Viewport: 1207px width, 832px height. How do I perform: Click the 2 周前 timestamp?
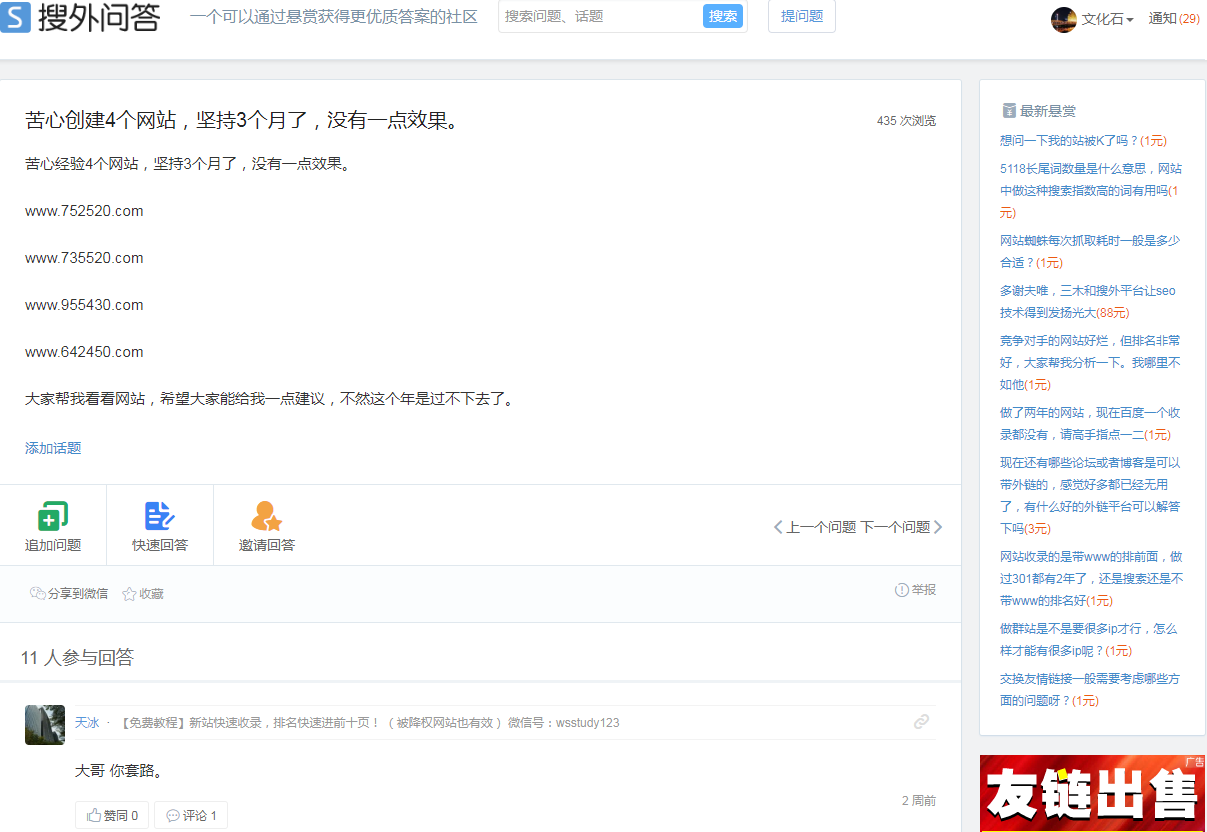pos(919,801)
